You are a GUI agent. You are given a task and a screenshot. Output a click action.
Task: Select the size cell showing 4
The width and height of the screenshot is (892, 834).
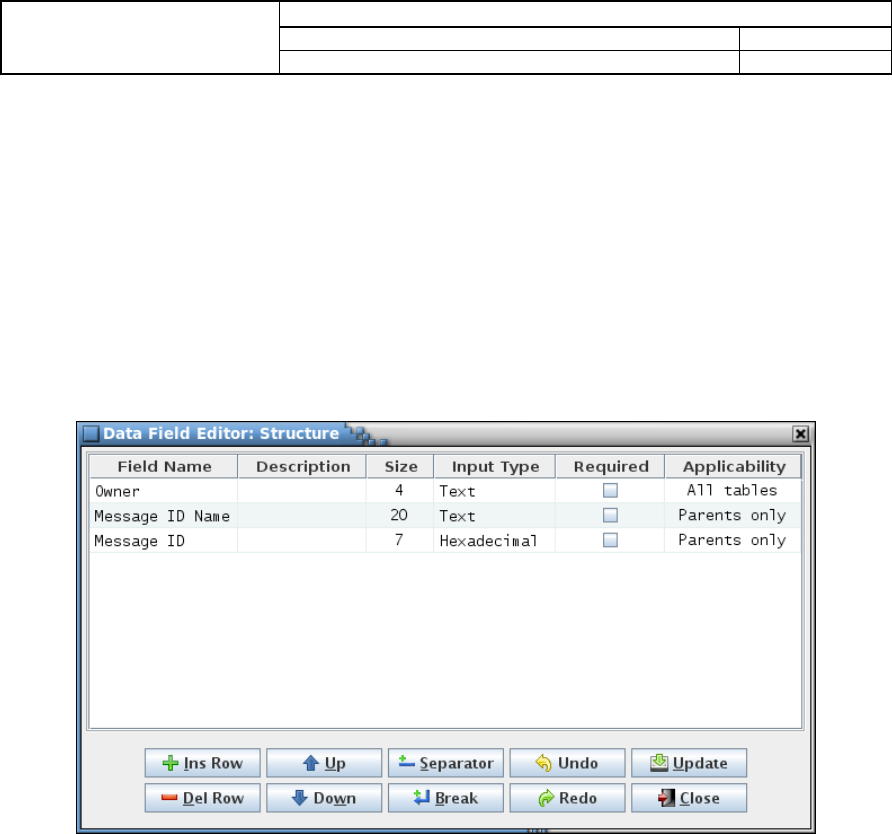pos(400,490)
